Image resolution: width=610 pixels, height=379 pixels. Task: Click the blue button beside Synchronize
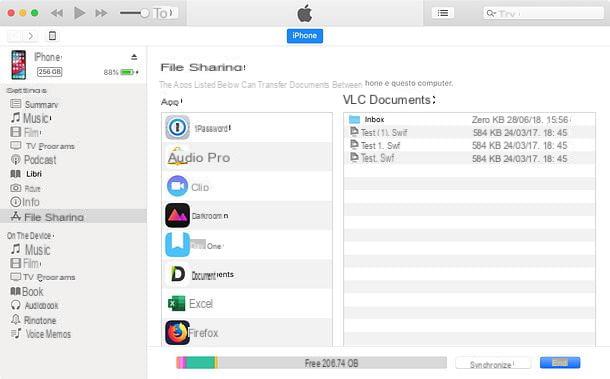[560, 363]
